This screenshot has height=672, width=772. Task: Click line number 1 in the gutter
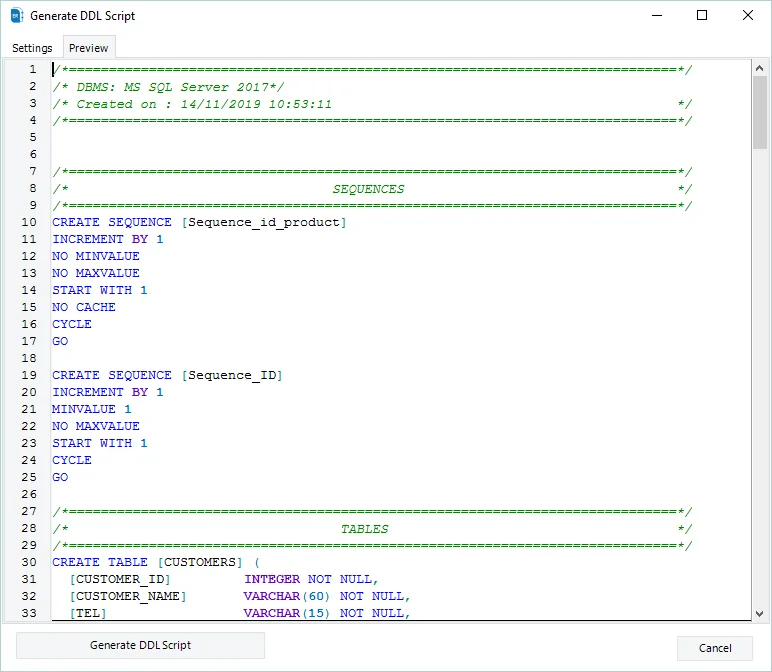(32, 69)
